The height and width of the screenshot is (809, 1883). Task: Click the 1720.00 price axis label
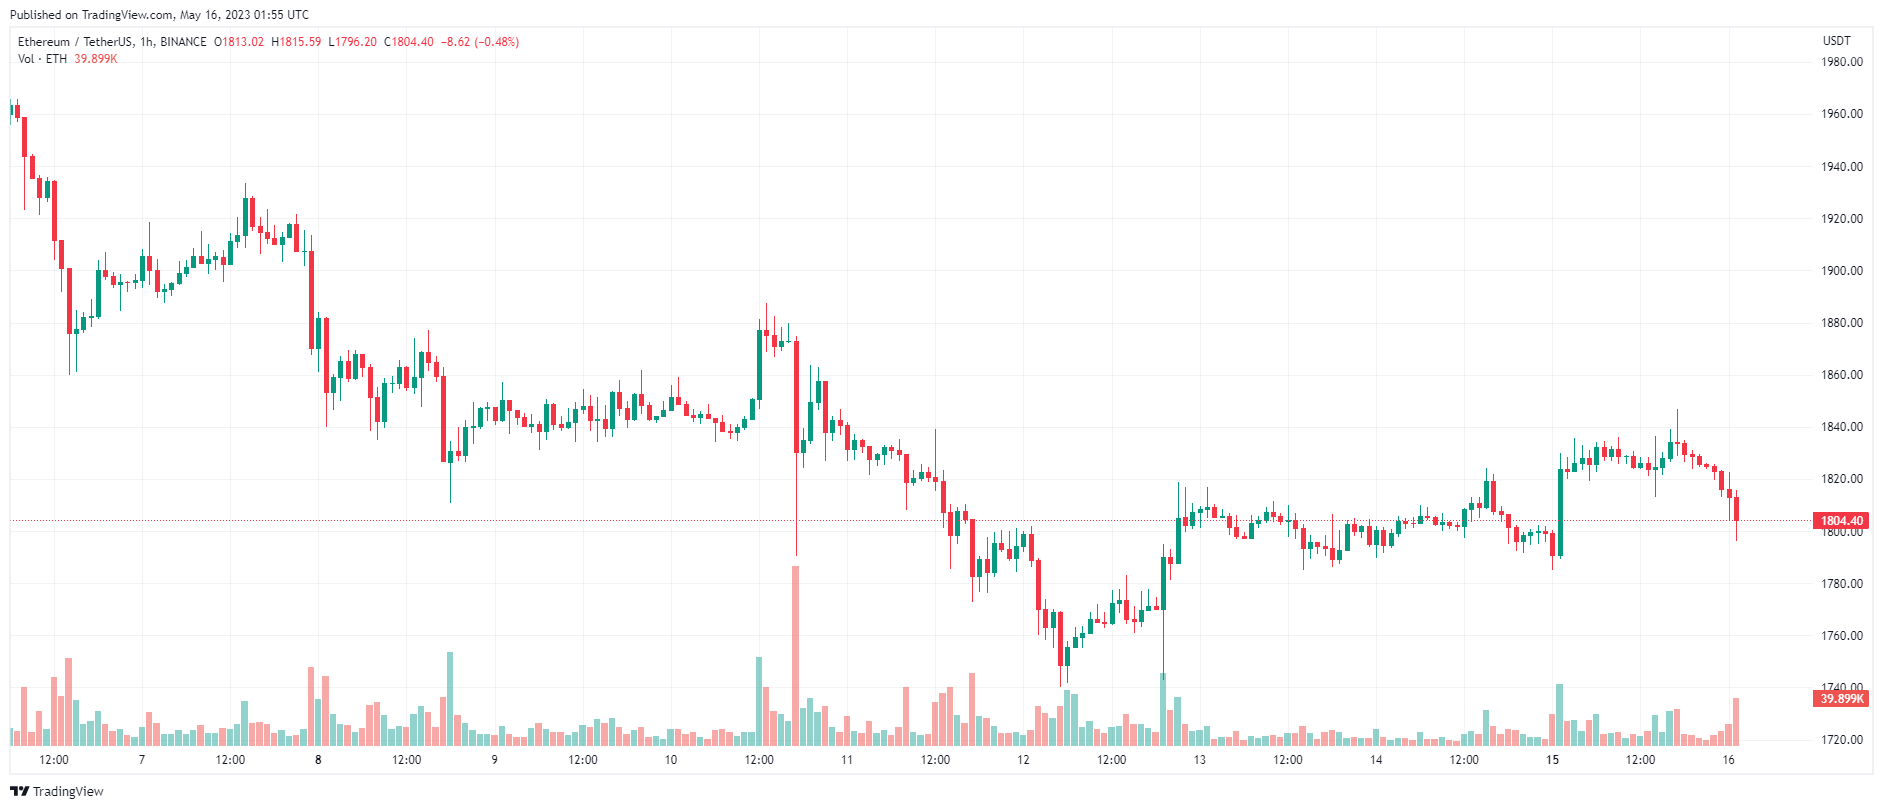[1841, 740]
